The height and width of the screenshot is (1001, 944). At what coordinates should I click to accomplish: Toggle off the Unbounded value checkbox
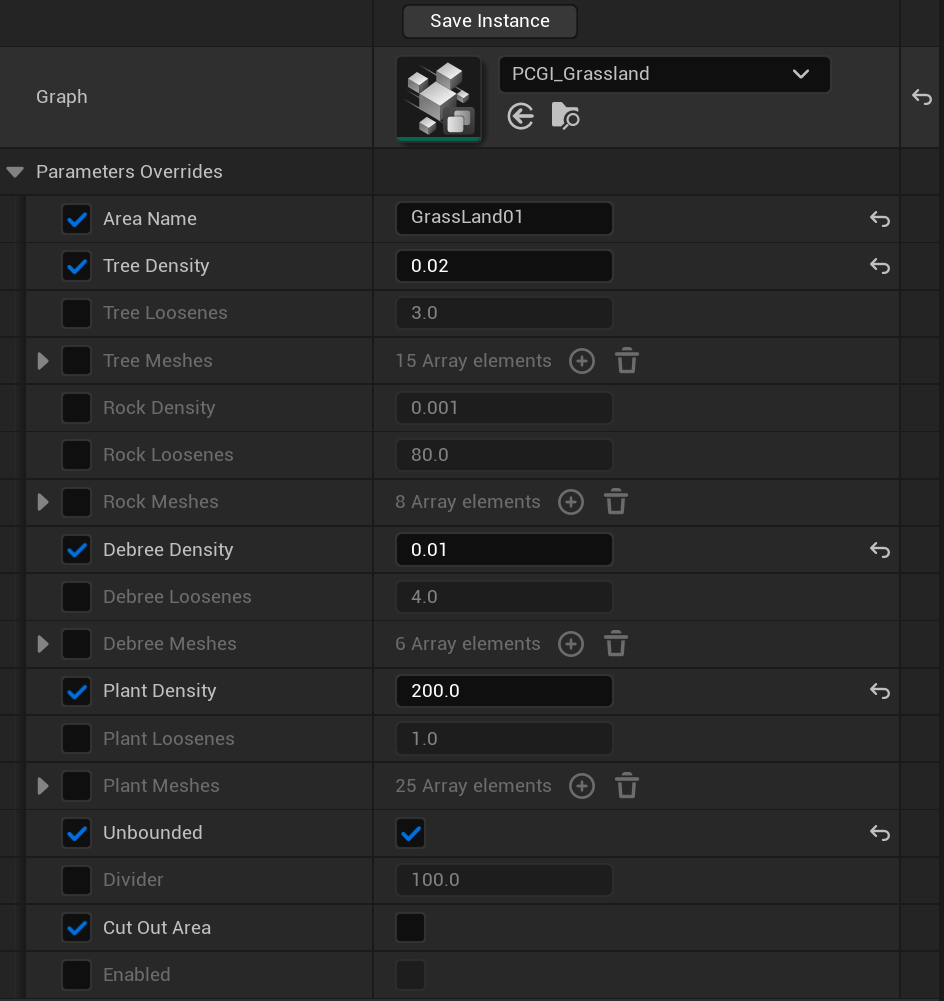coord(410,833)
